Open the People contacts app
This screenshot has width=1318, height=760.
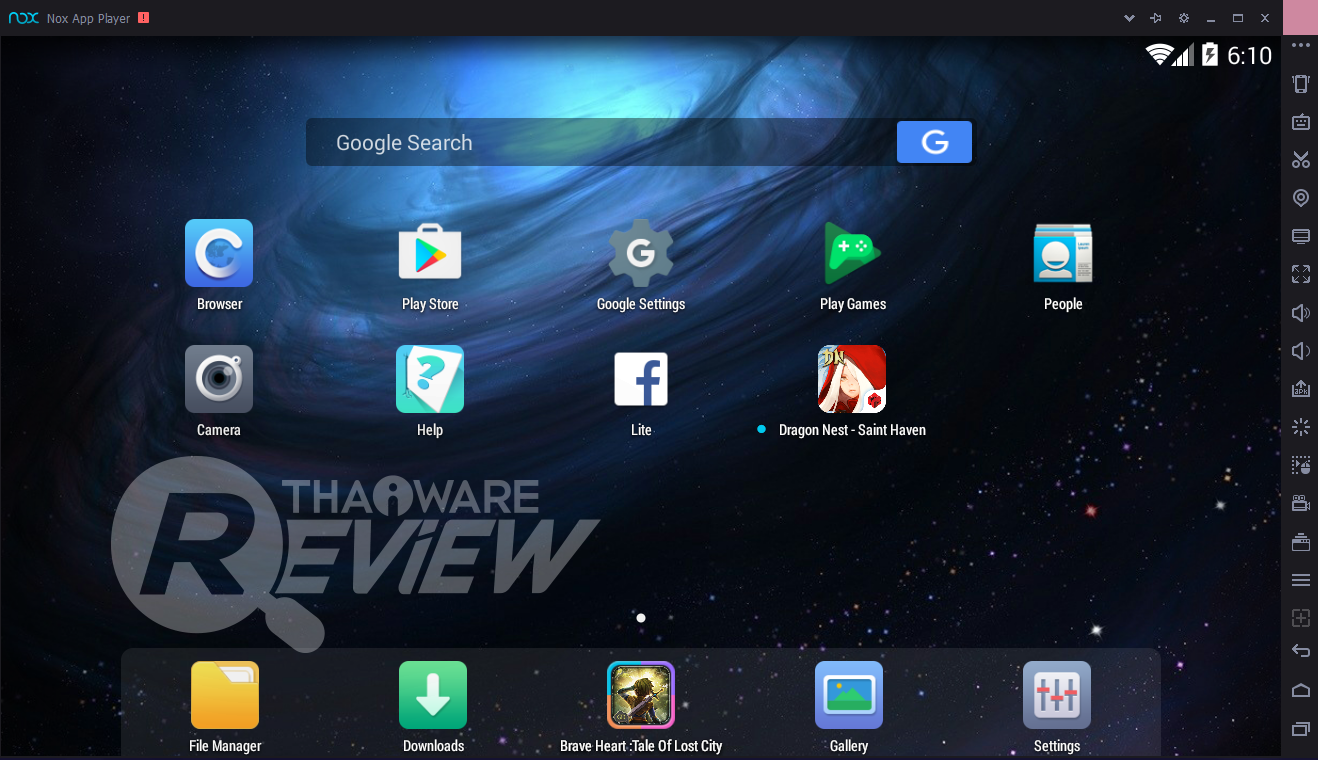[1063, 253]
